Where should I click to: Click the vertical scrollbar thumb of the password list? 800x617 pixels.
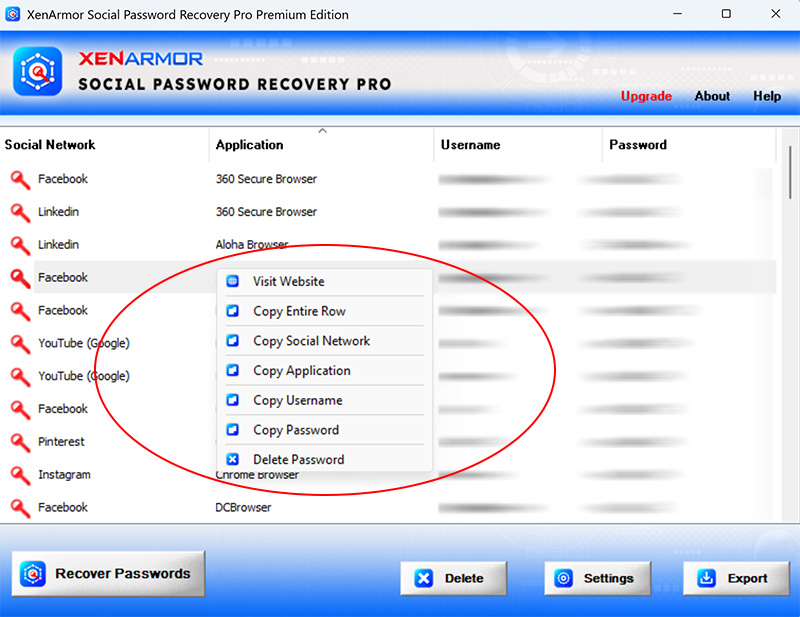click(x=790, y=172)
